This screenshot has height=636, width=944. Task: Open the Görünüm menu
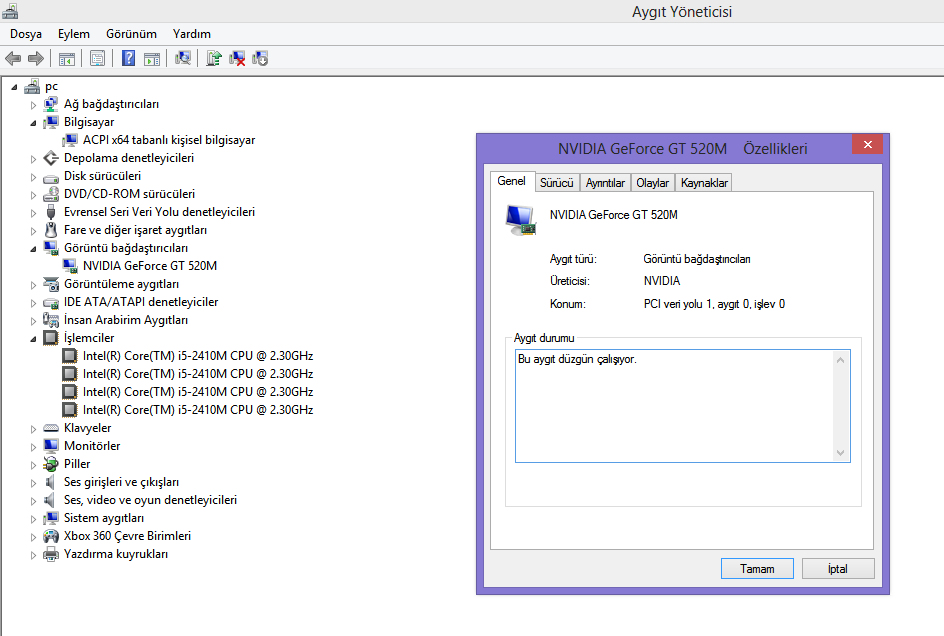click(131, 34)
